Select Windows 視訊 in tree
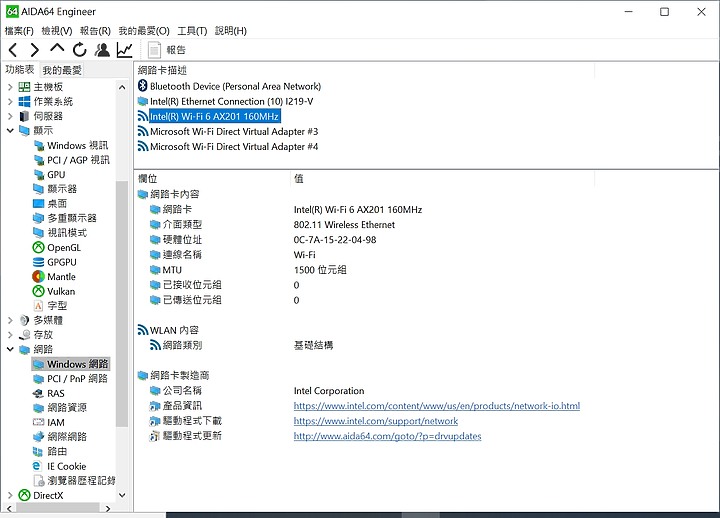This screenshot has height=518, width=720. click(71, 146)
